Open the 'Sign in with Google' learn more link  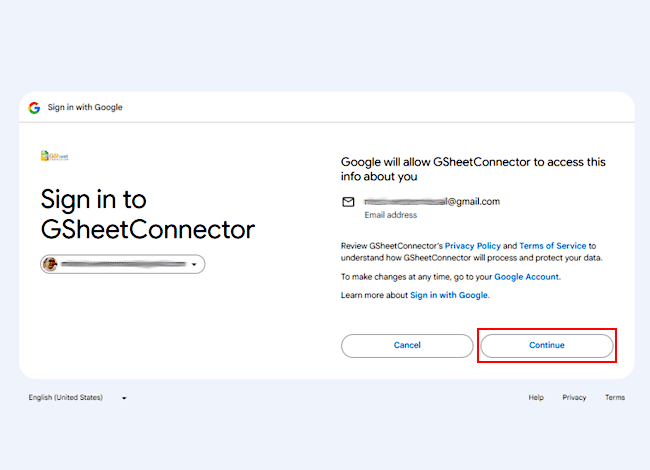pyautogui.click(x=449, y=295)
